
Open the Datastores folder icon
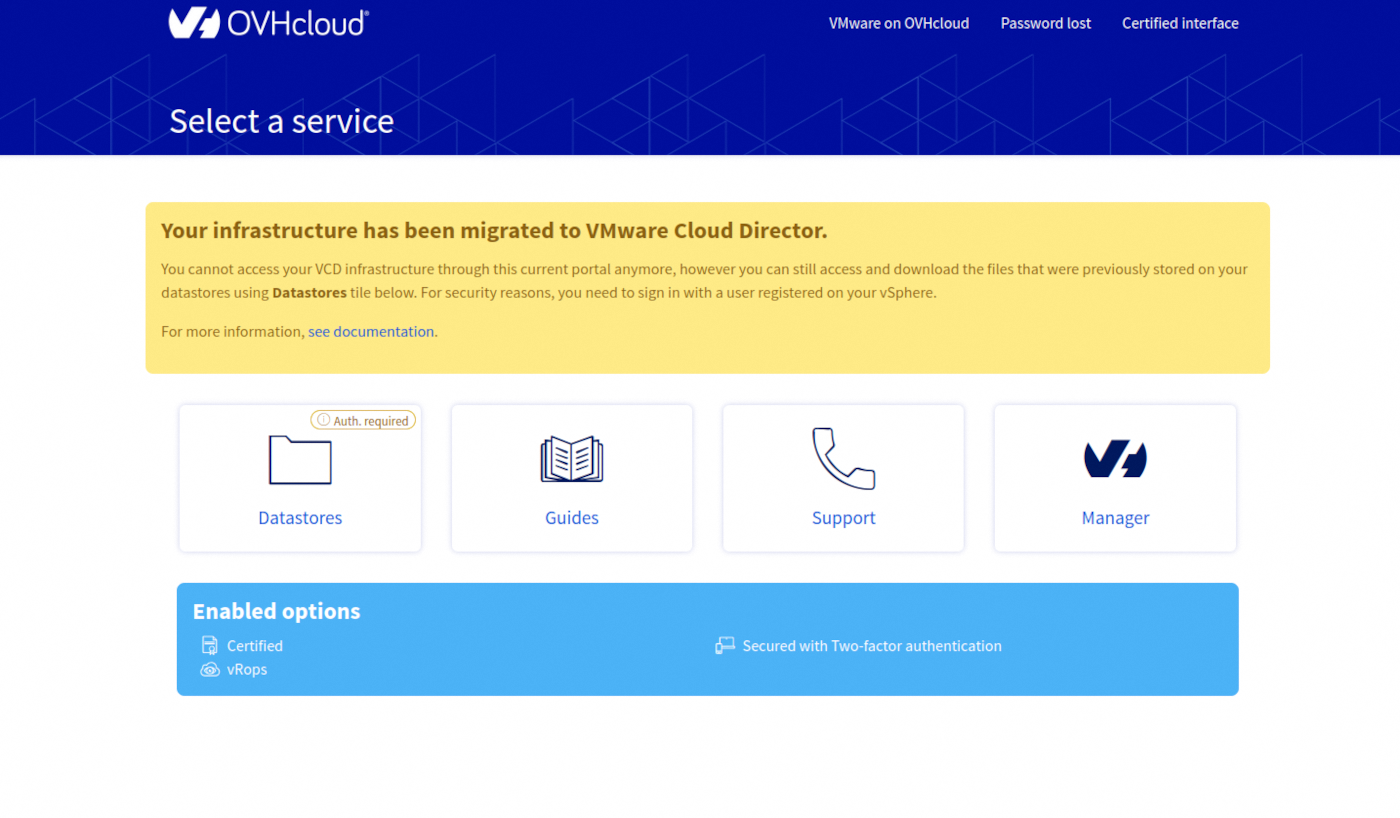[300, 459]
